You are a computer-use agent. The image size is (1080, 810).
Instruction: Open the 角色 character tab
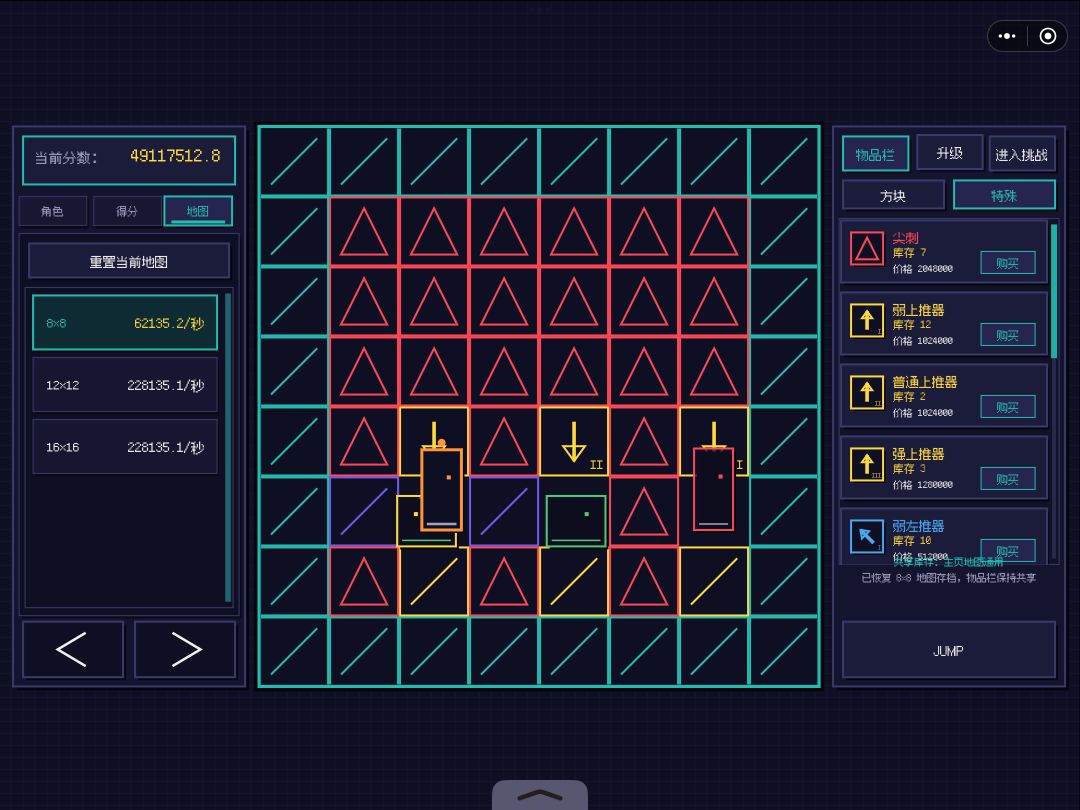(x=52, y=211)
